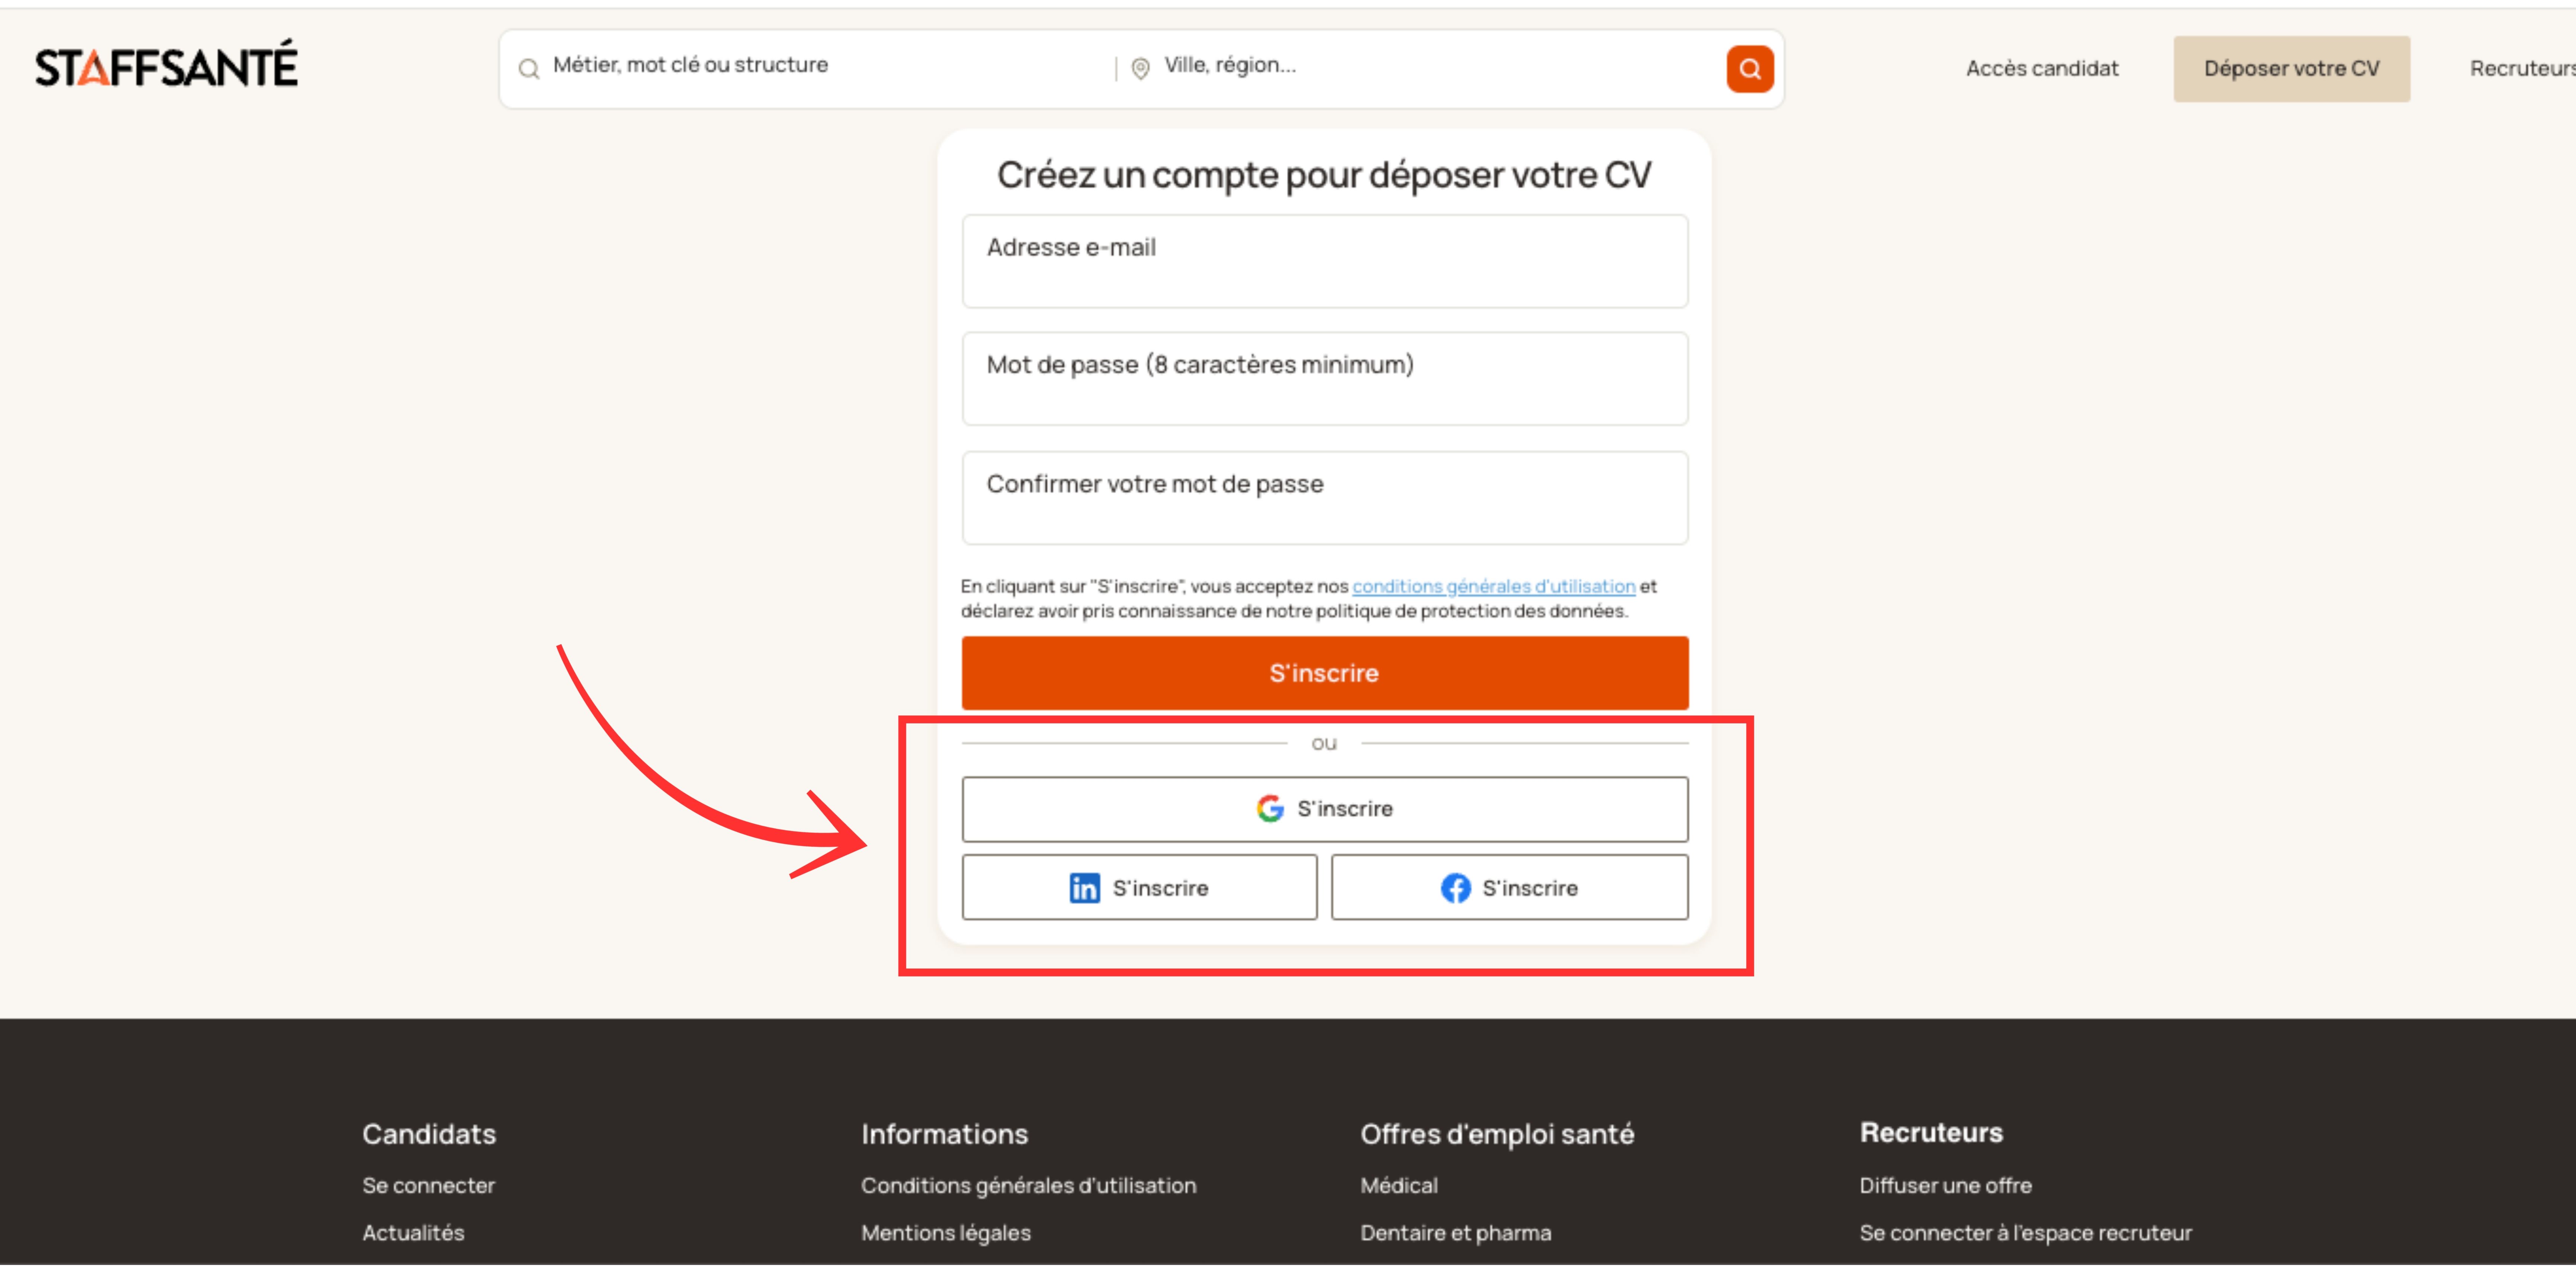Open Accès candidat in the header

(x=2042, y=69)
